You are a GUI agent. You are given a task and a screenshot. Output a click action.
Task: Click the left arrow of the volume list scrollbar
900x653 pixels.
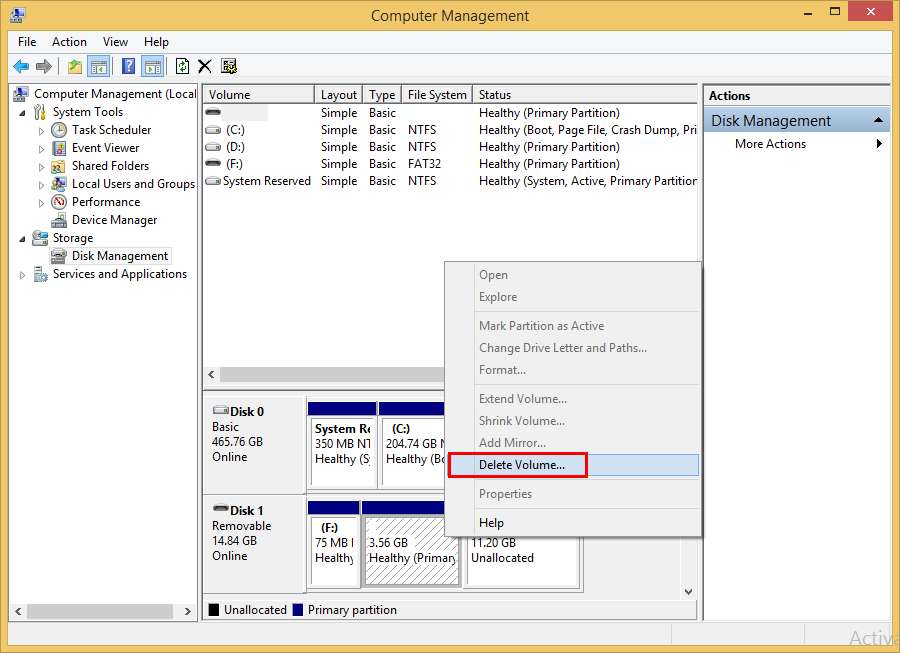coord(212,375)
